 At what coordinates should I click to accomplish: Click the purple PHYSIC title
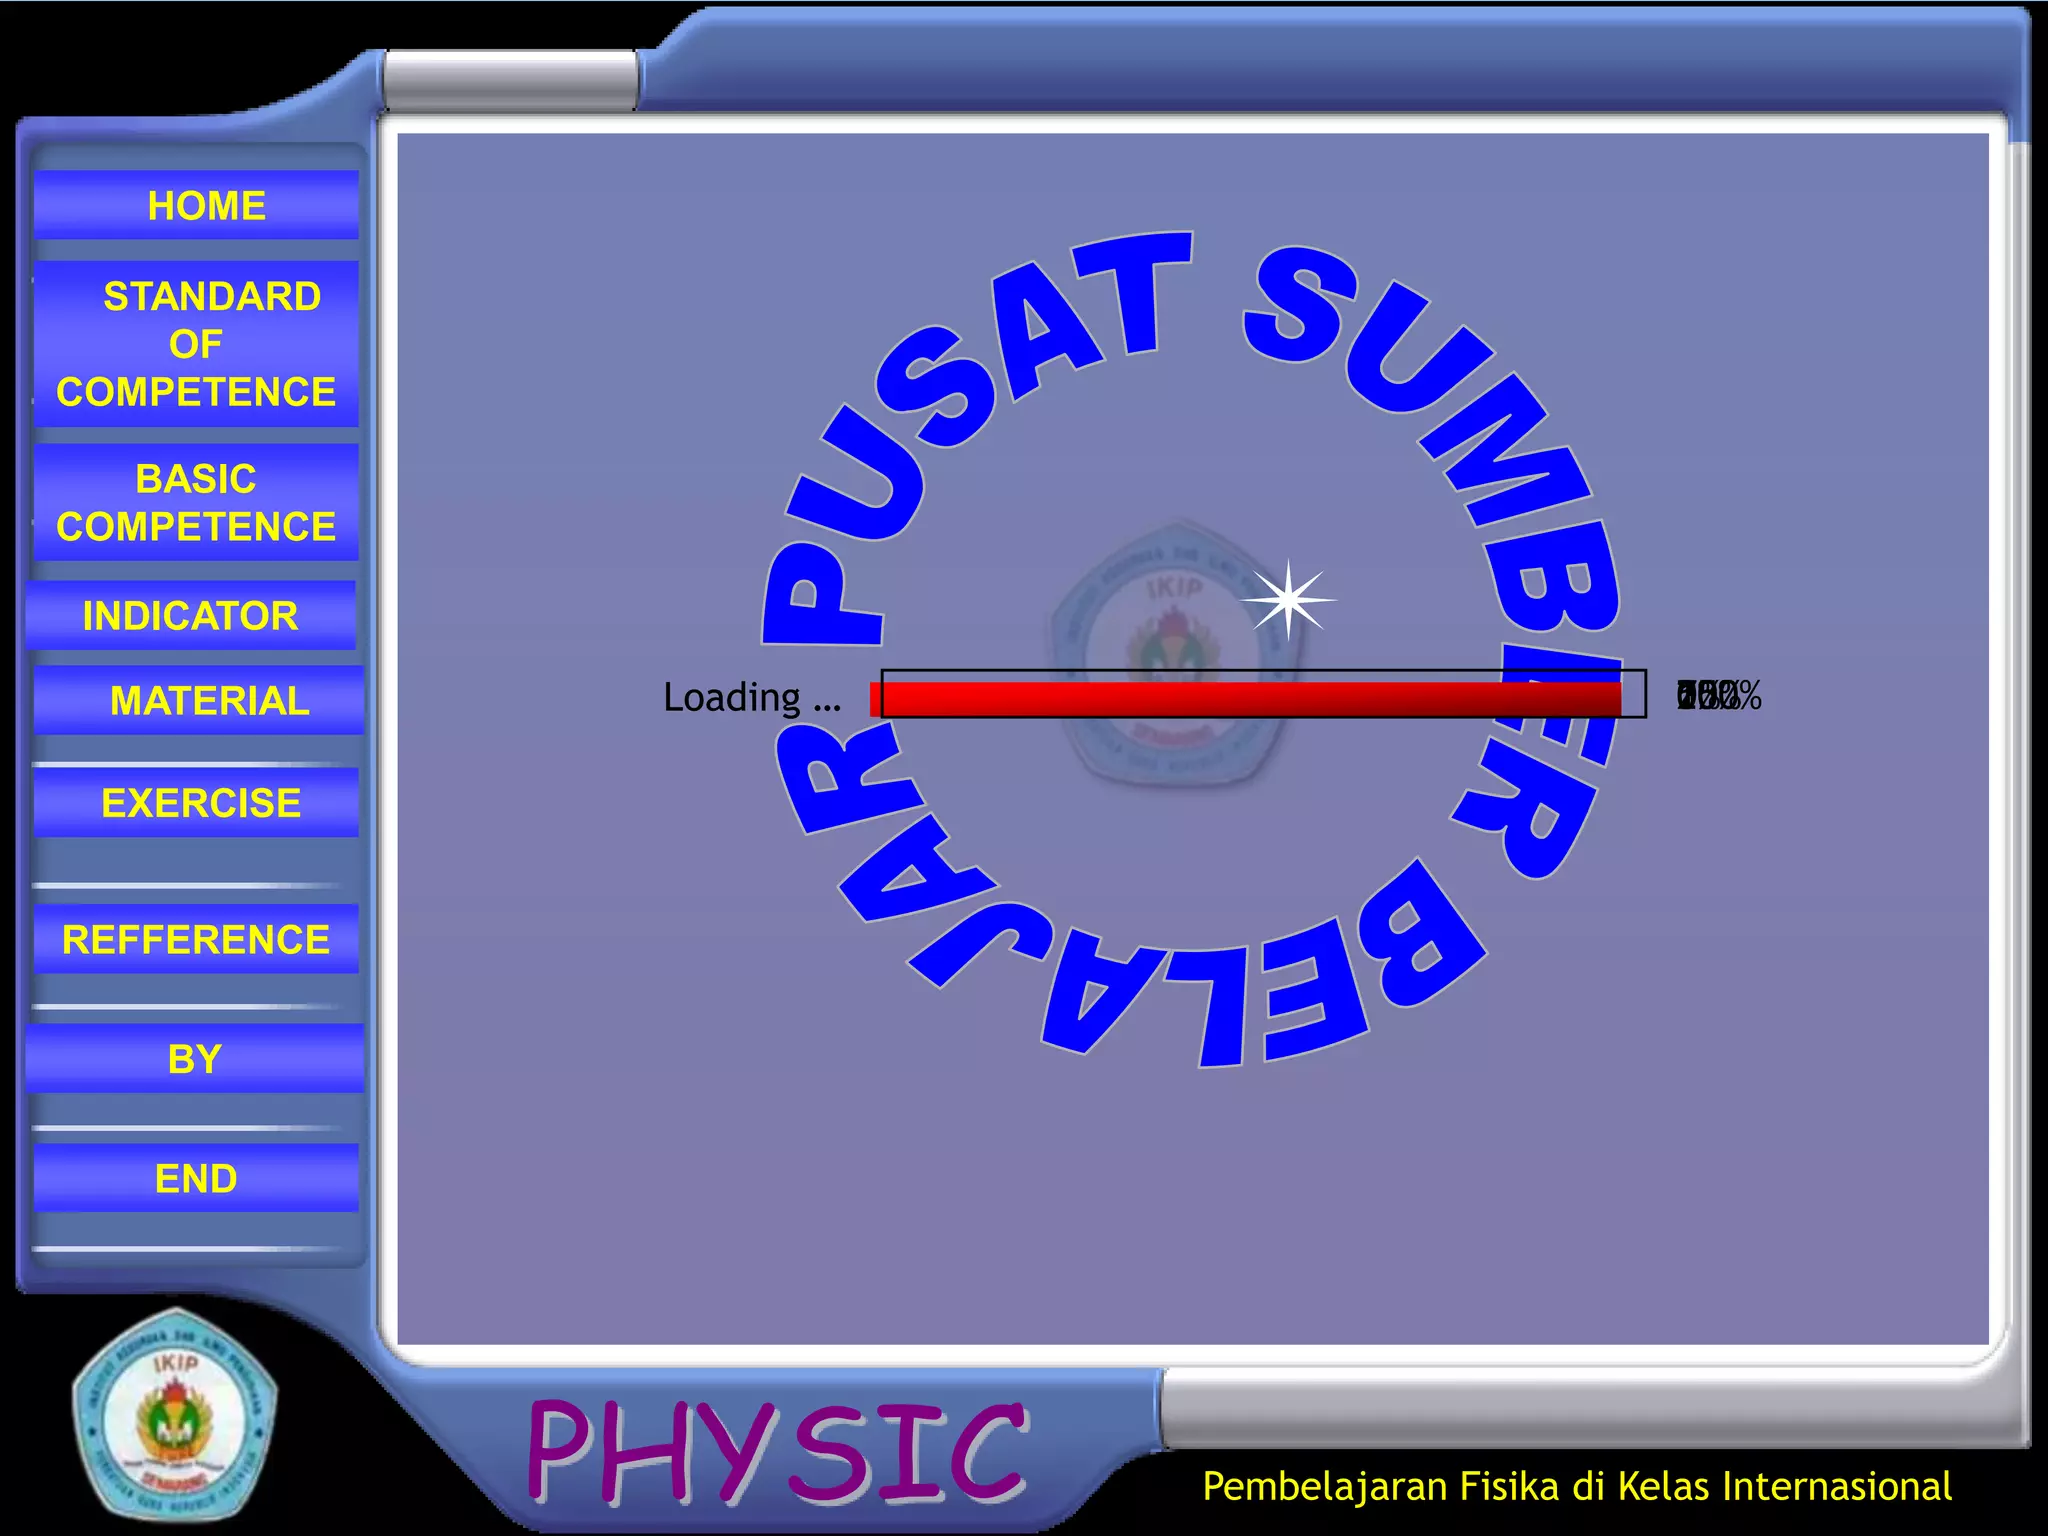(776, 1452)
